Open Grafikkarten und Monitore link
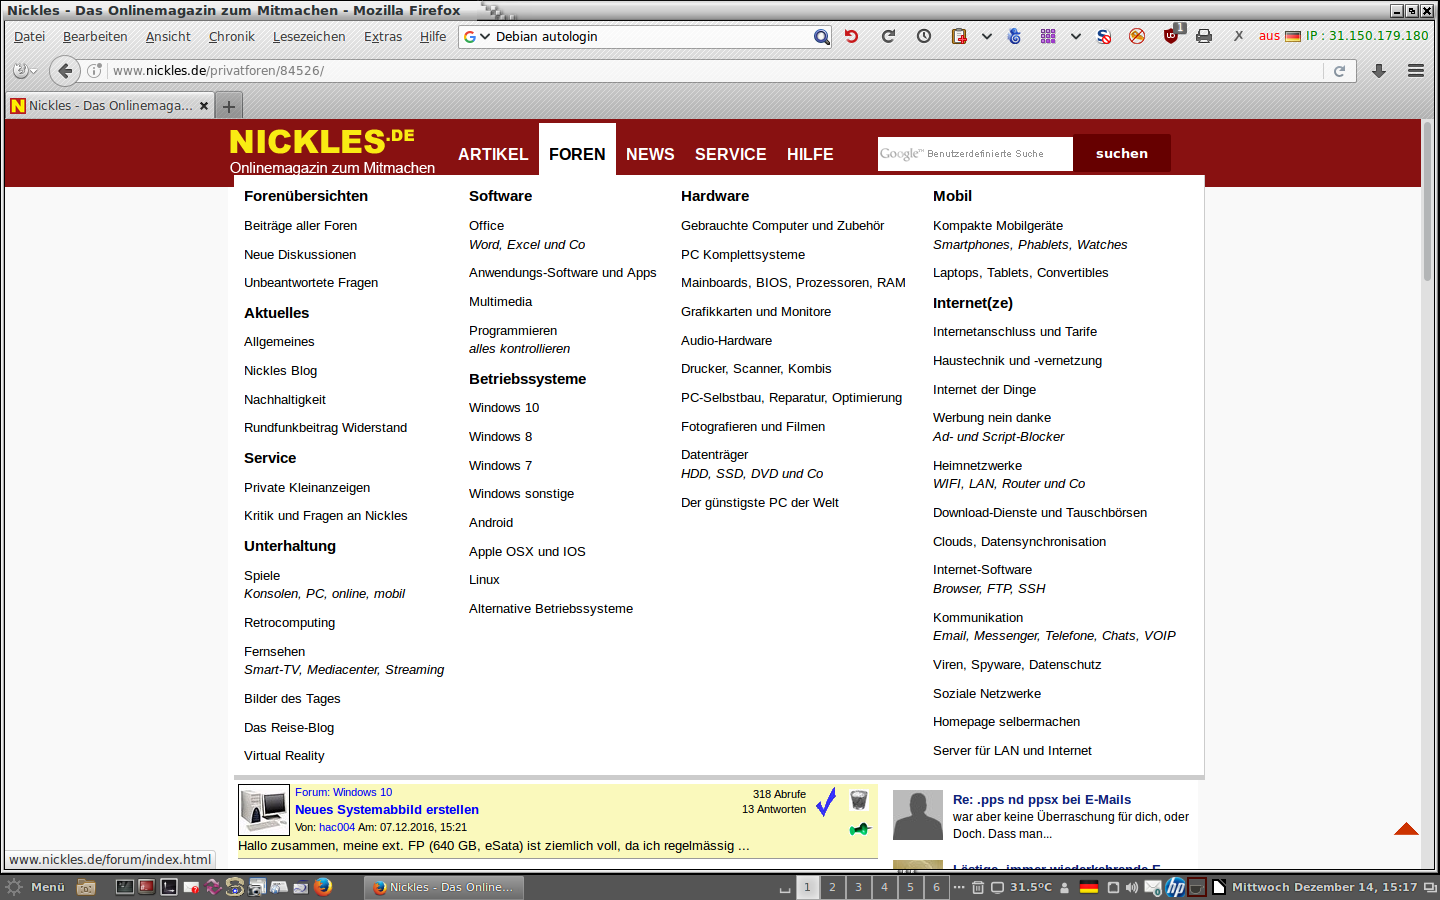The width and height of the screenshot is (1440, 900). [x=756, y=312]
